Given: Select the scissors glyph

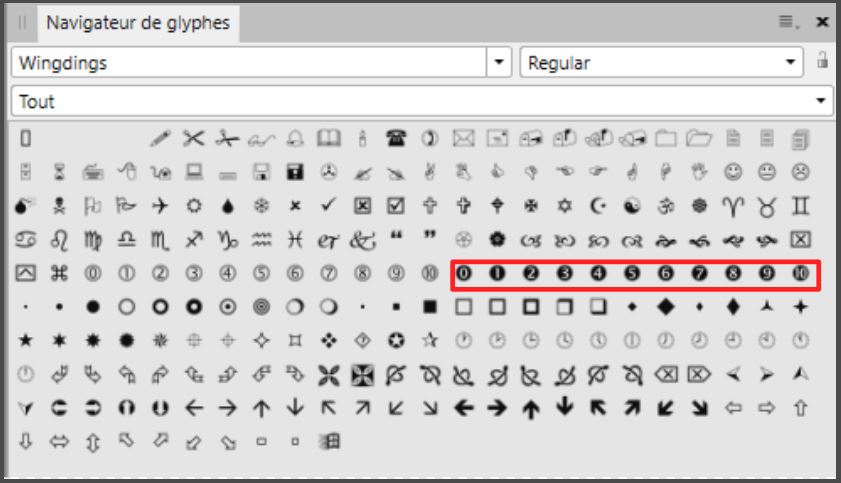Looking at the screenshot, I should (x=194, y=139).
